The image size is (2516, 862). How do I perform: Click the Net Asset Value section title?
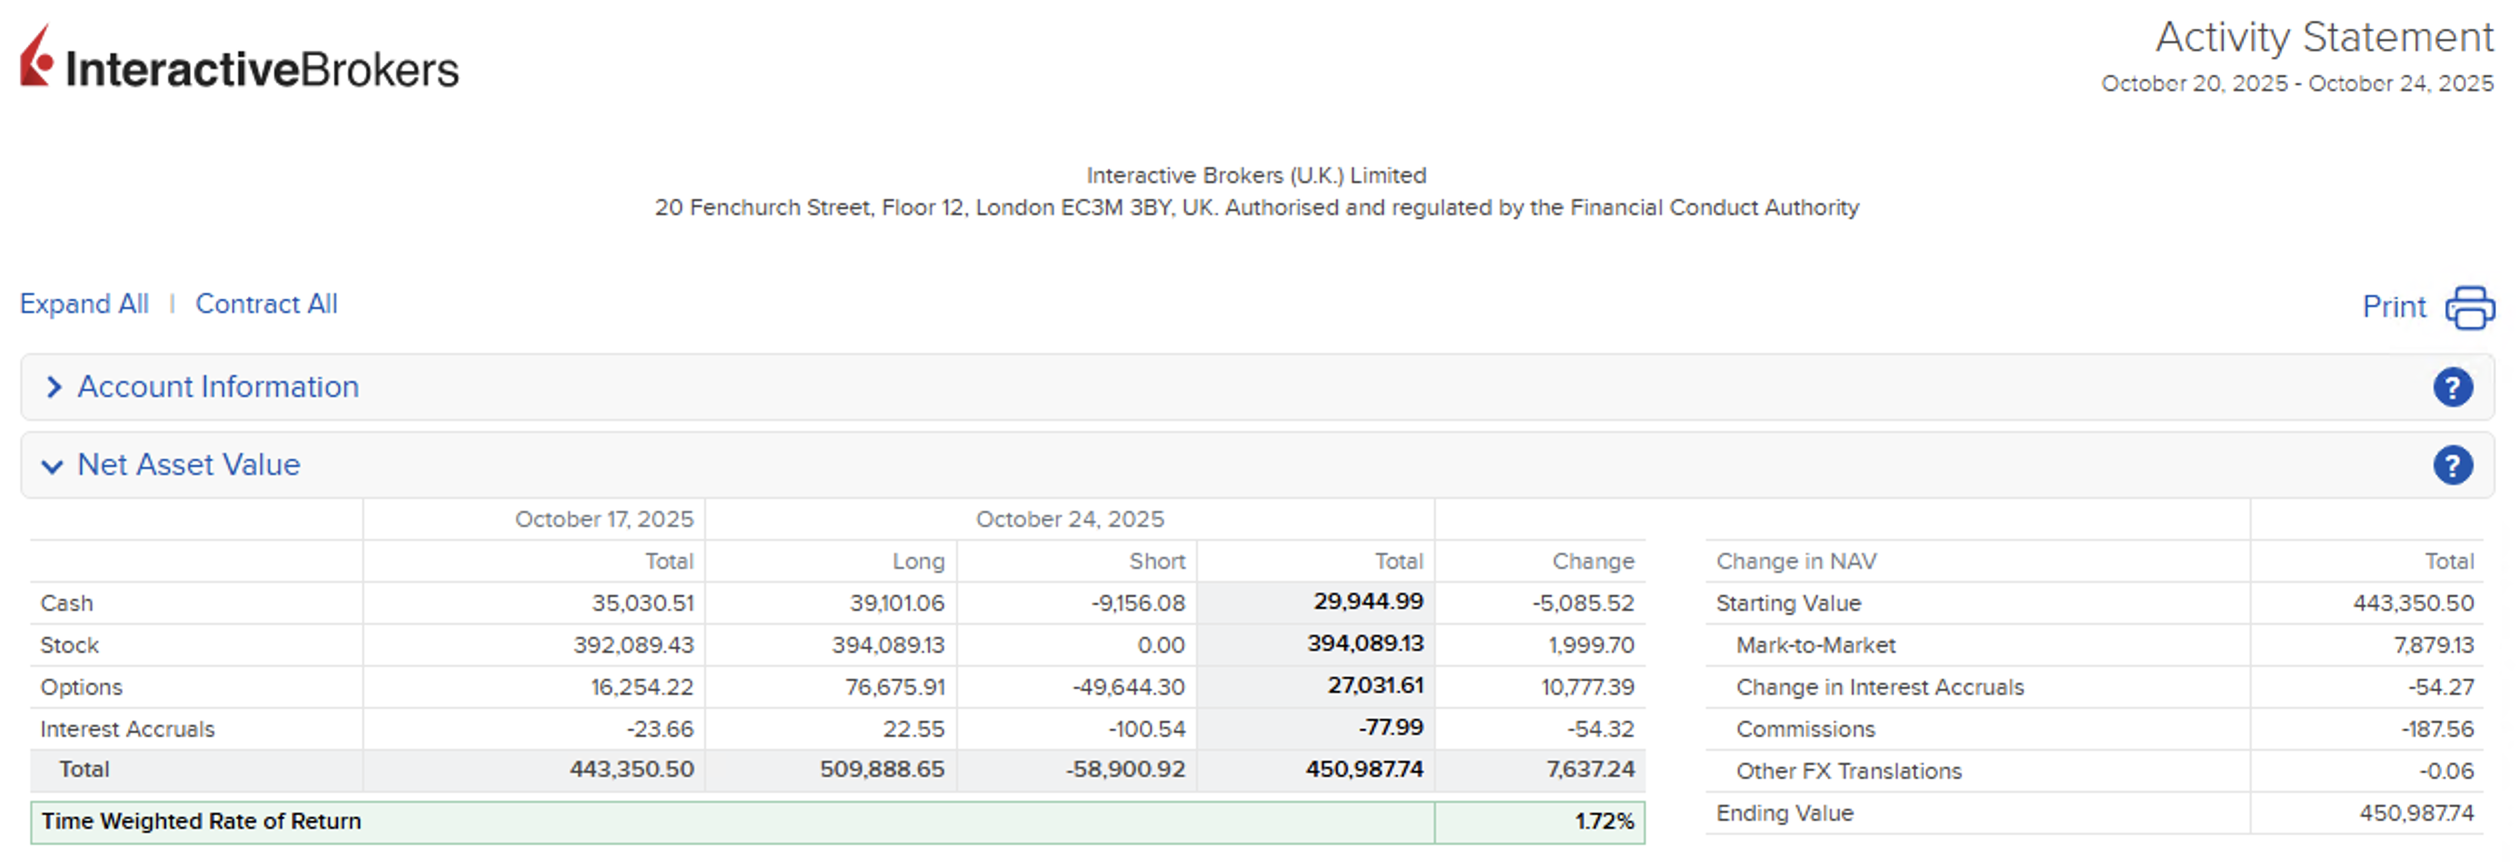point(189,465)
